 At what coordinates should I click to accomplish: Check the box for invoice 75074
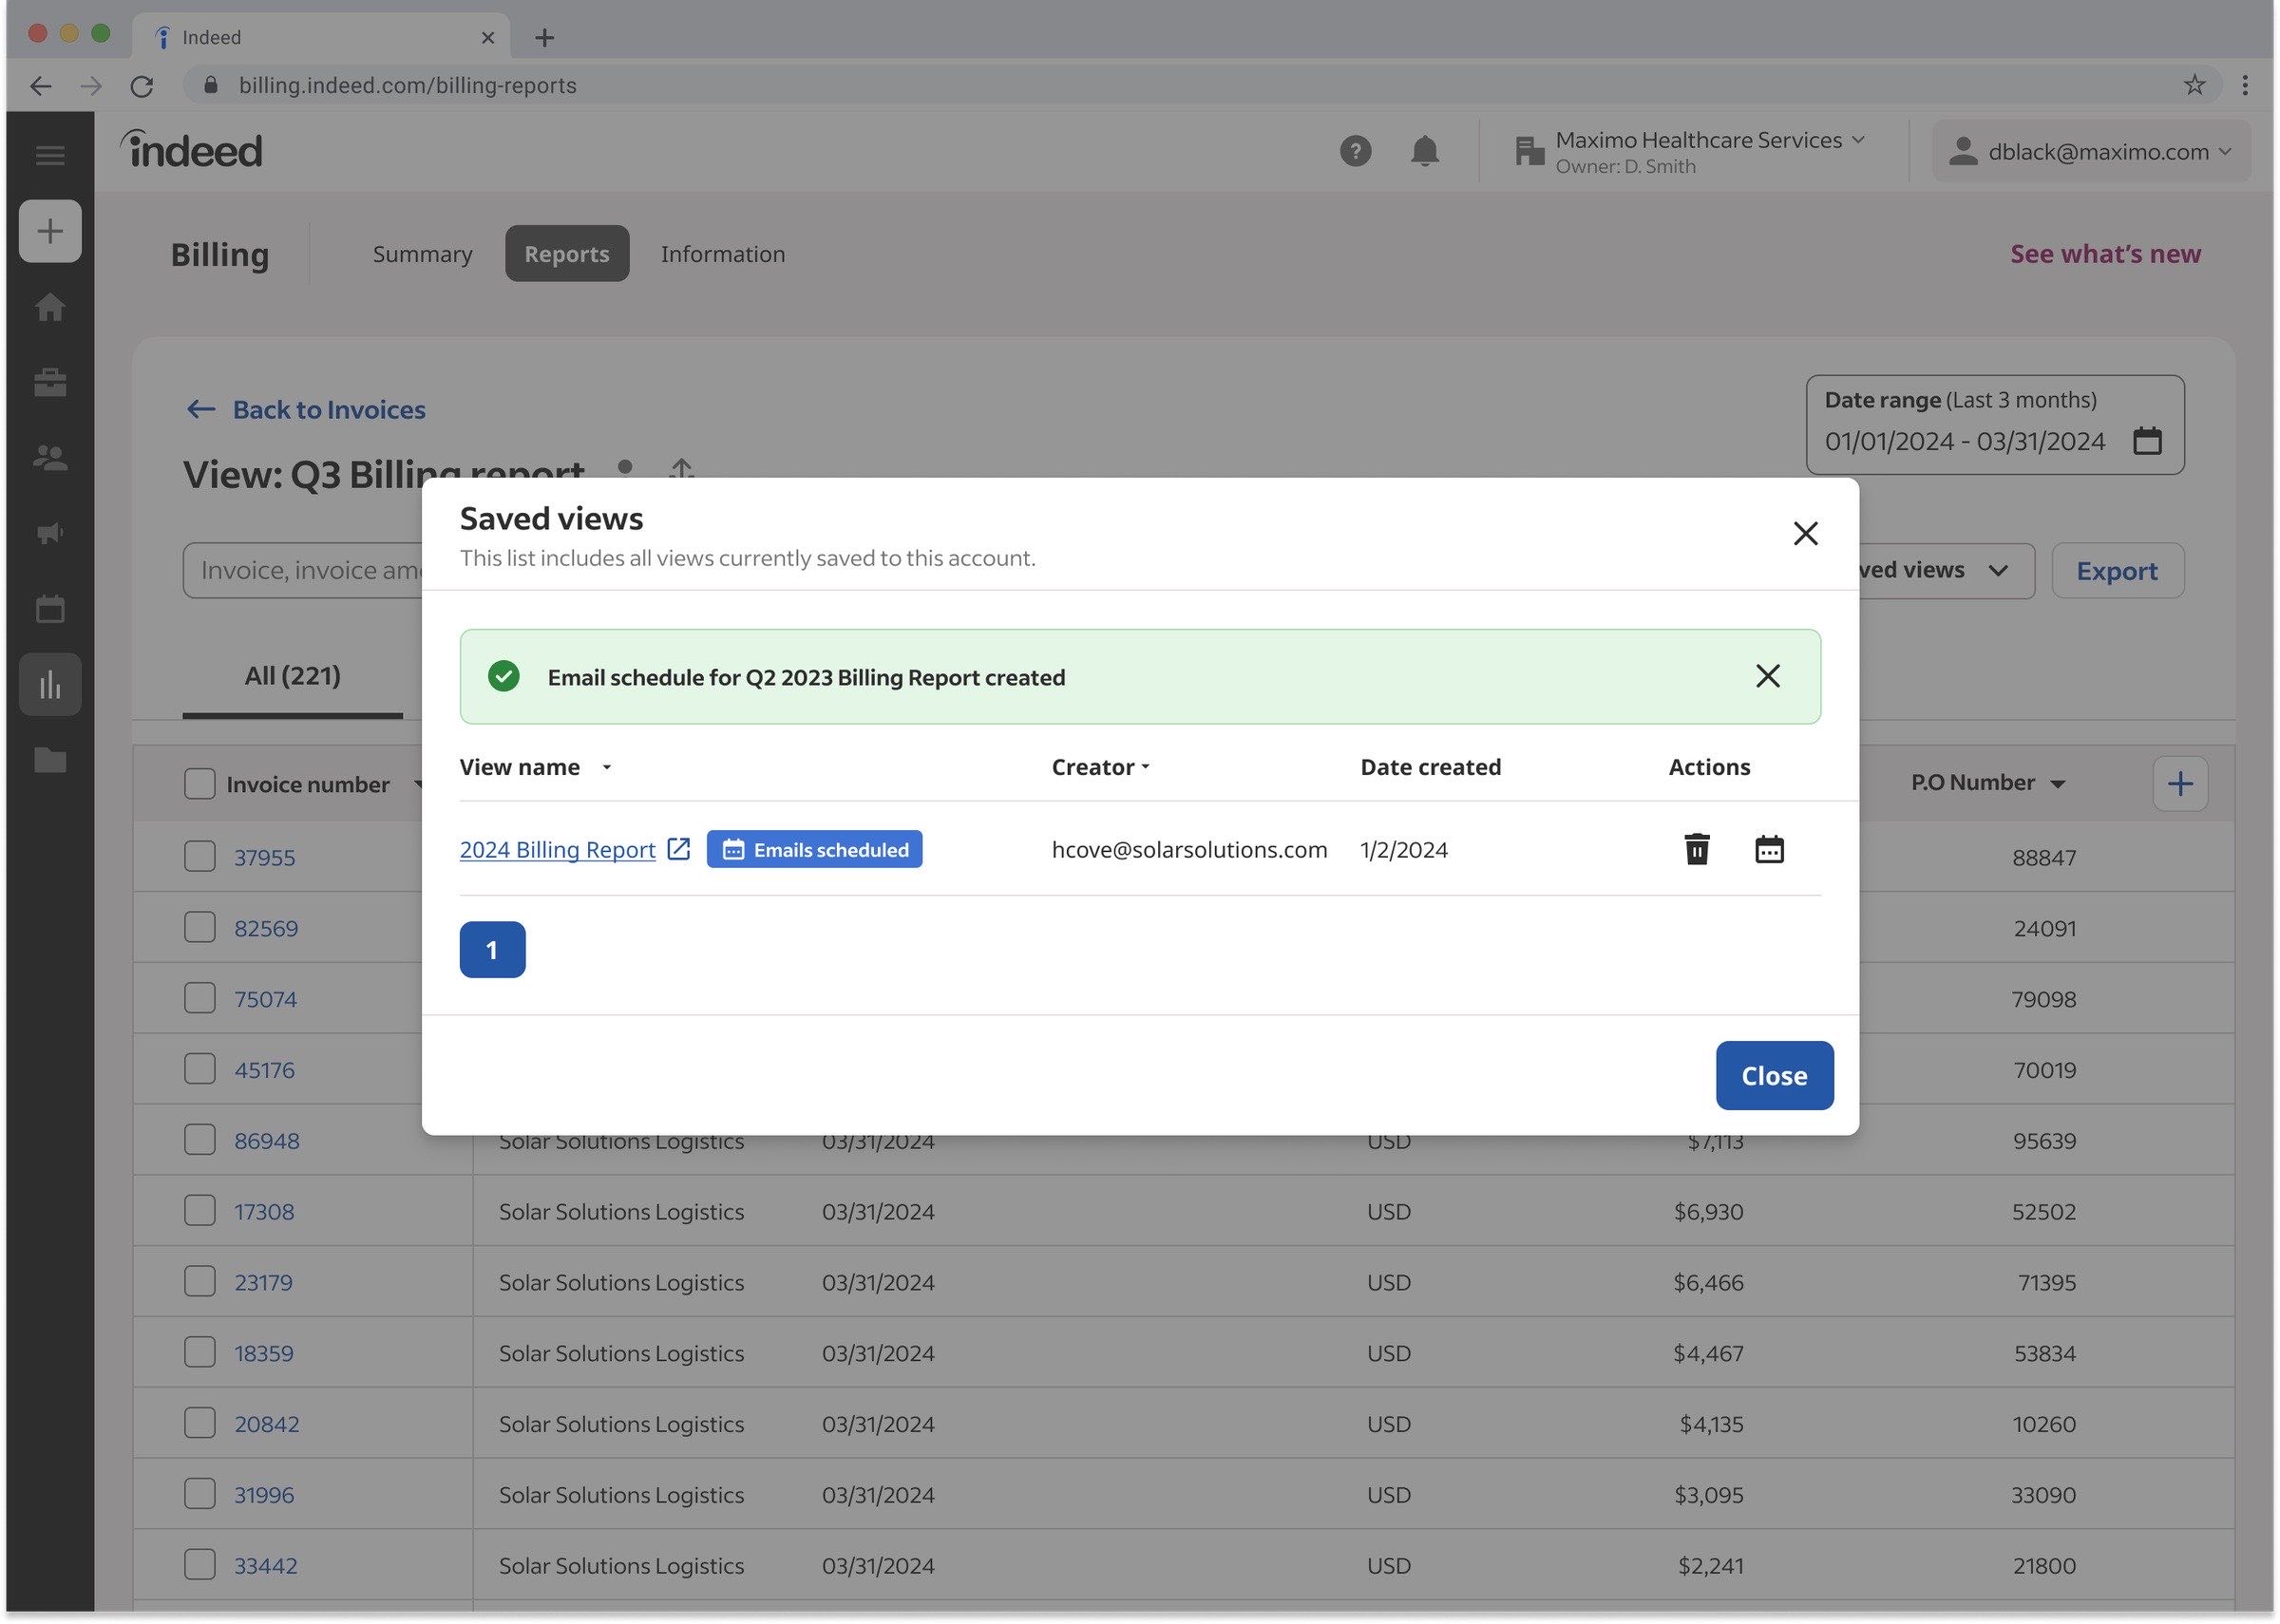coord(200,998)
